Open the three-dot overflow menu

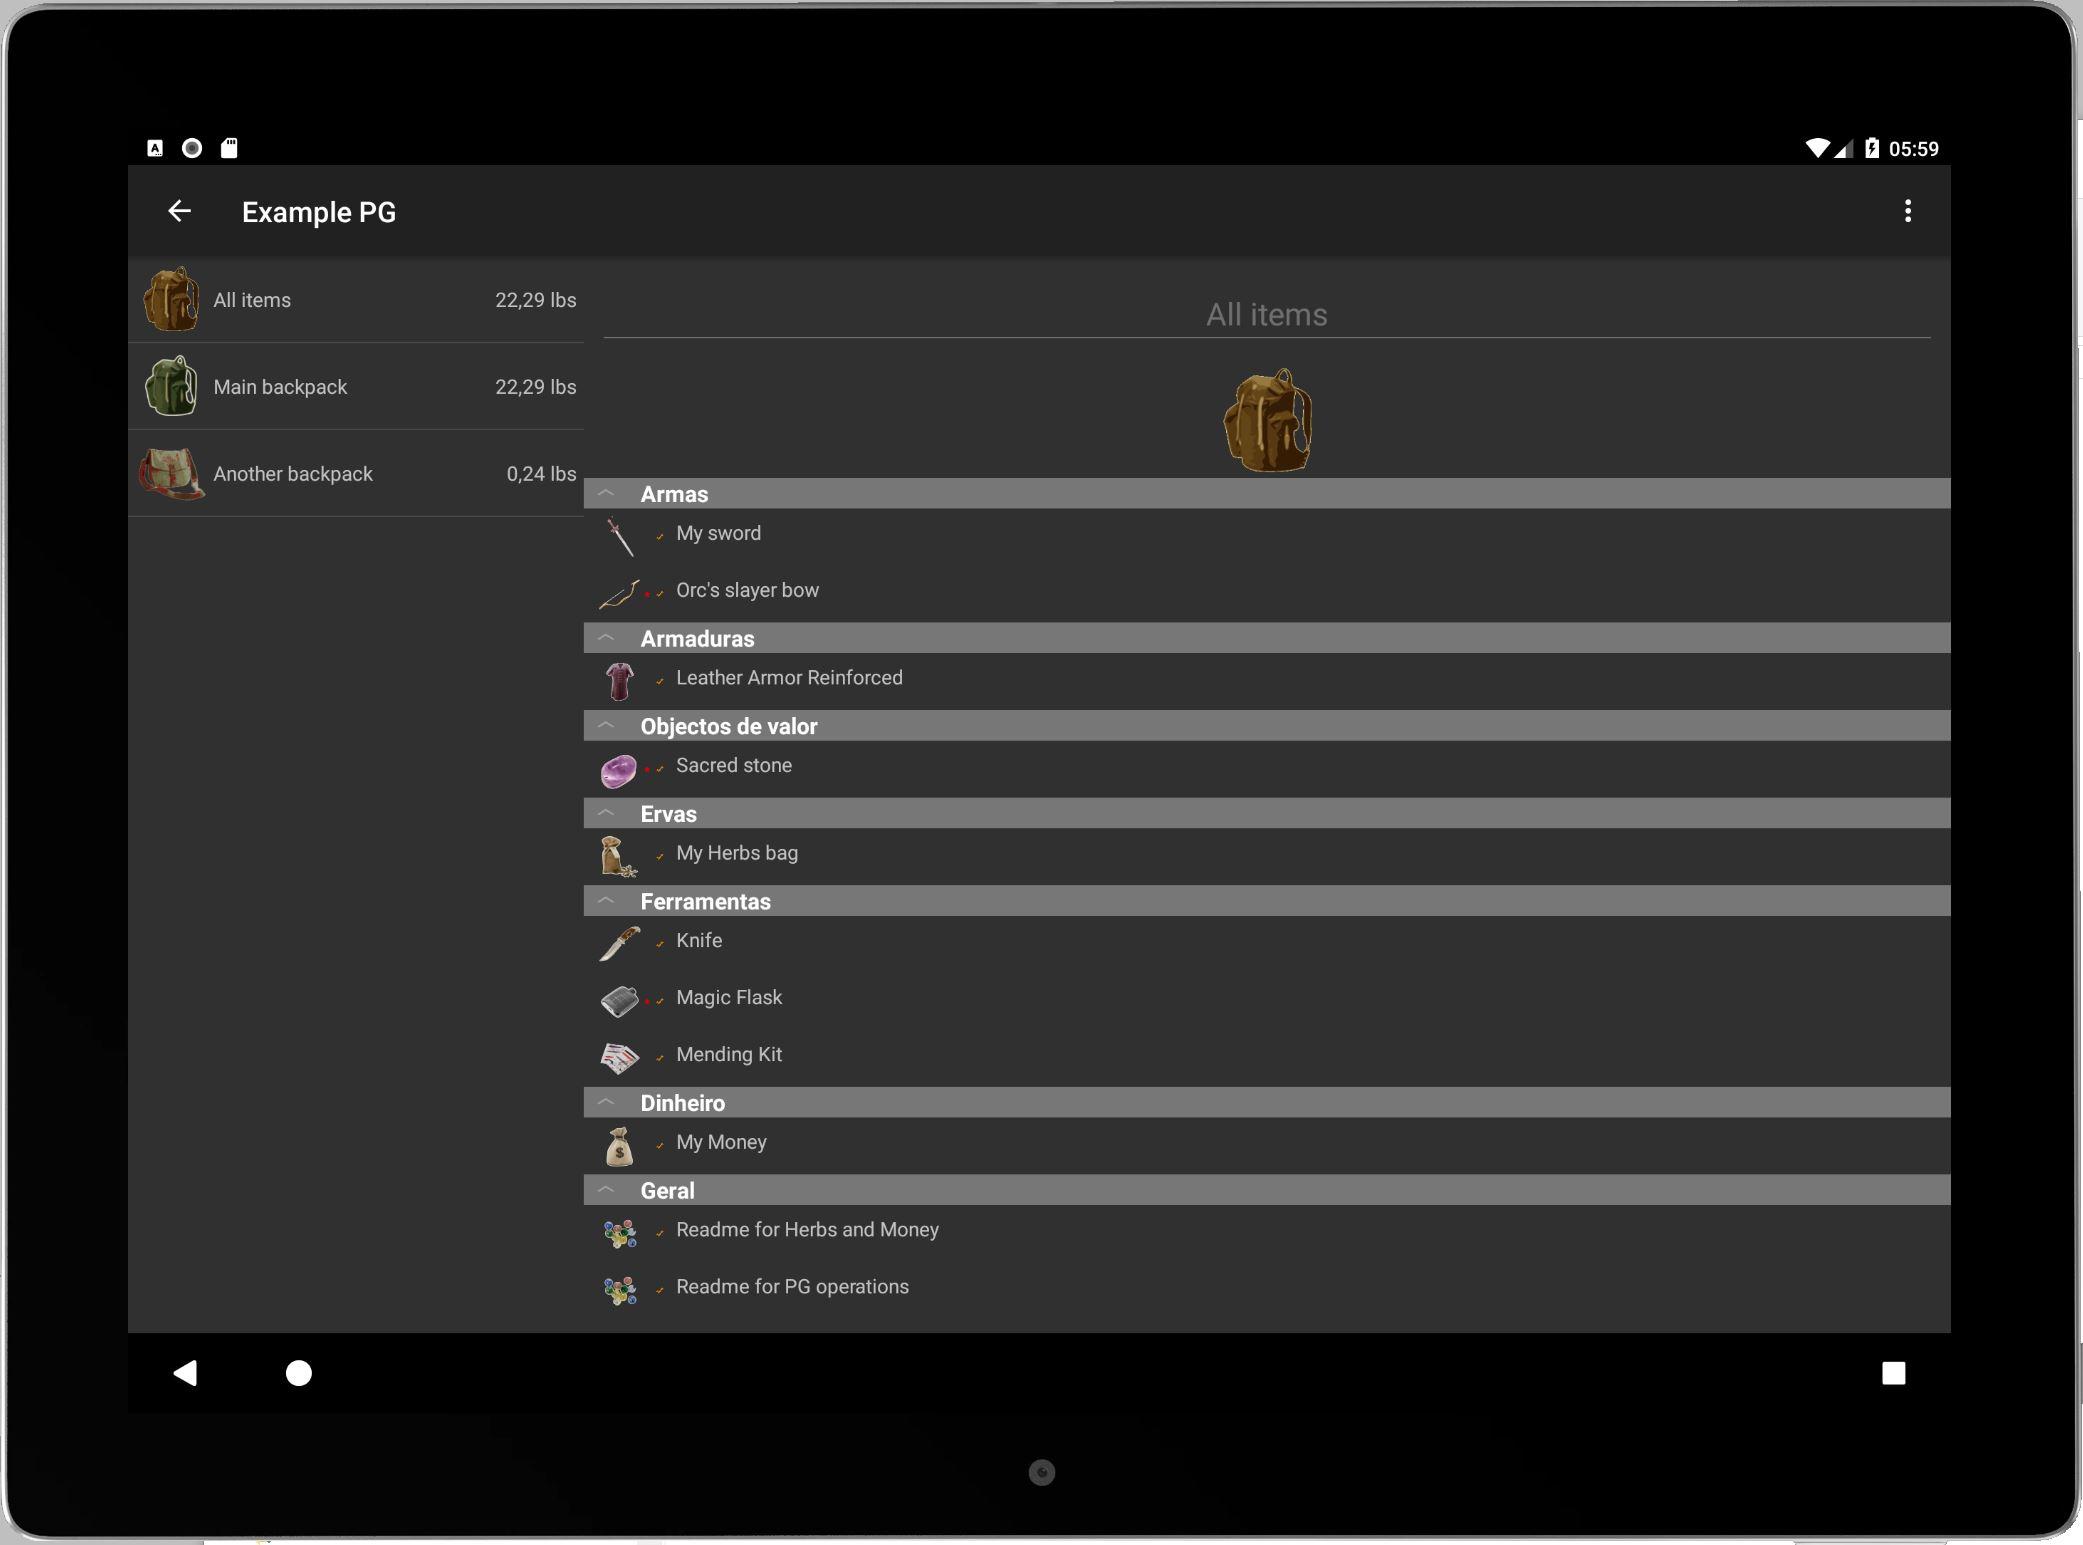(x=1907, y=211)
